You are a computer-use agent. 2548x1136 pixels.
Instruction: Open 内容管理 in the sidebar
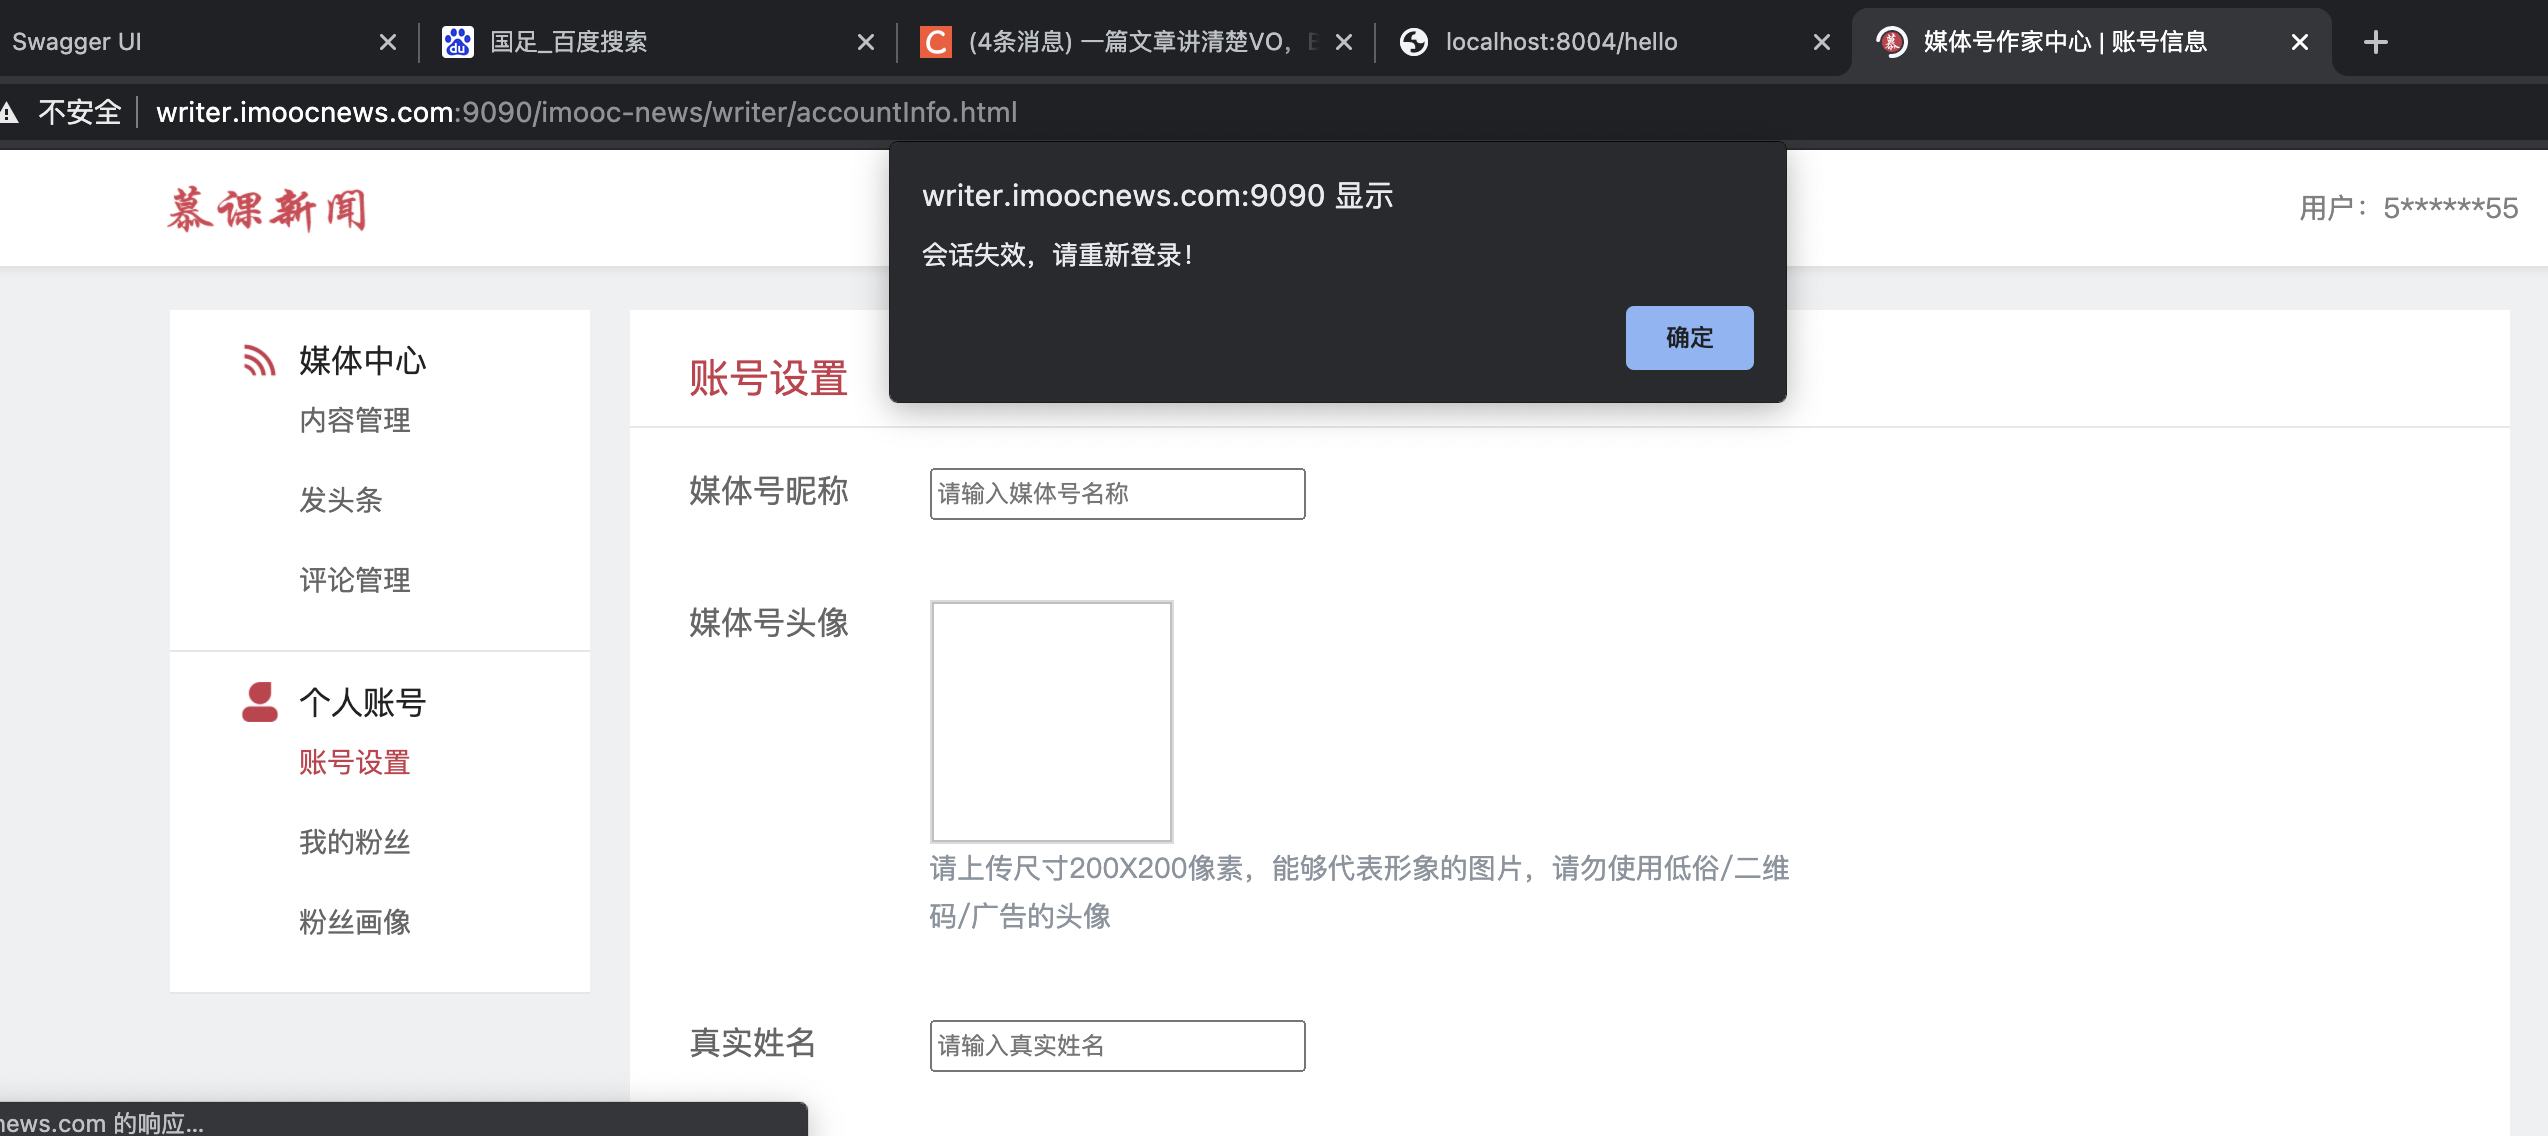click(354, 420)
